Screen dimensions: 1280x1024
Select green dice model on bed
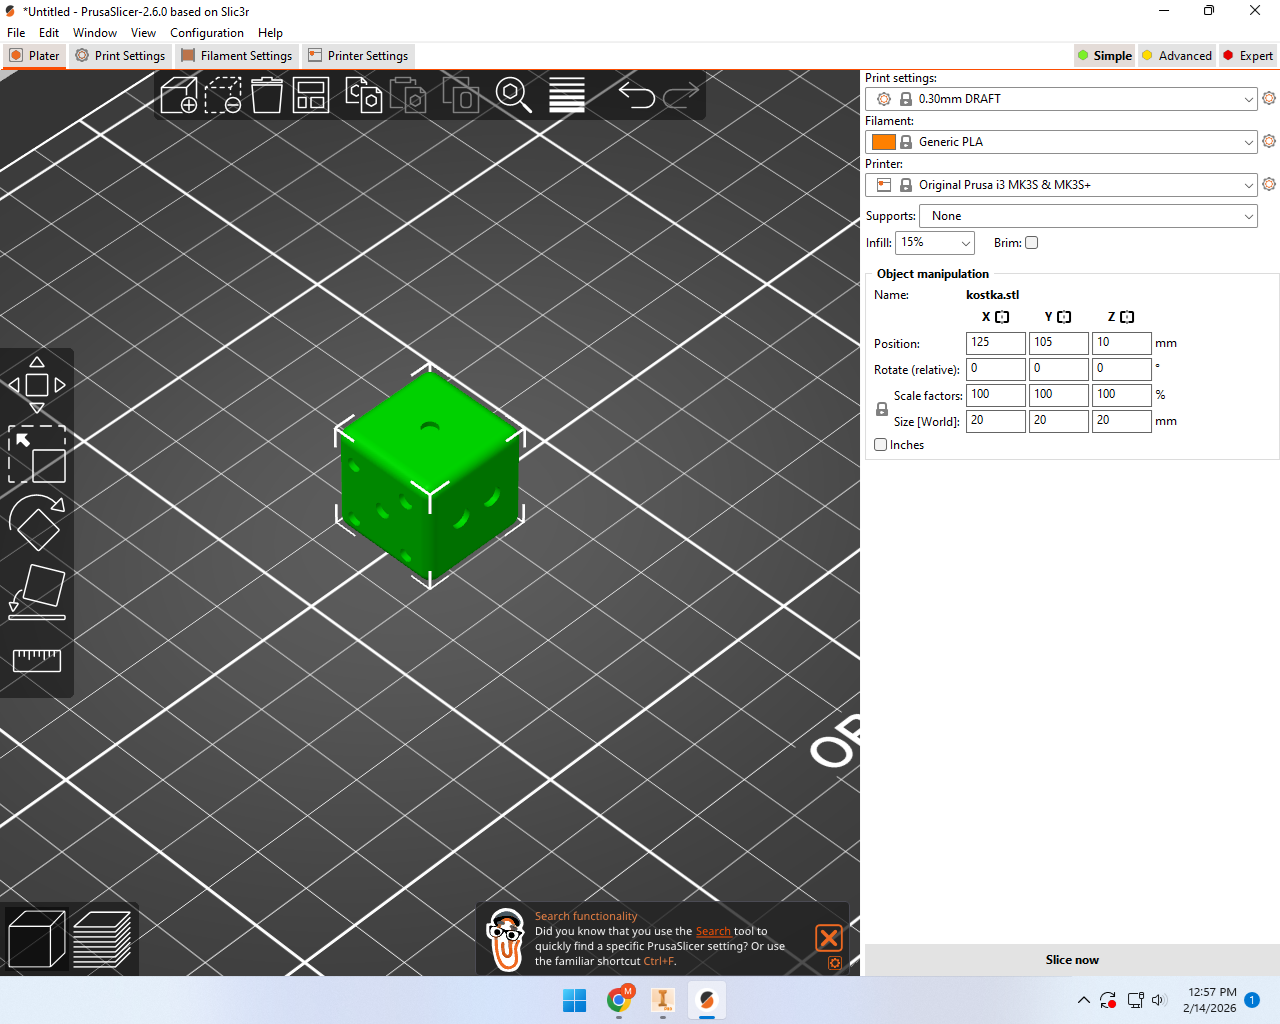(x=430, y=478)
